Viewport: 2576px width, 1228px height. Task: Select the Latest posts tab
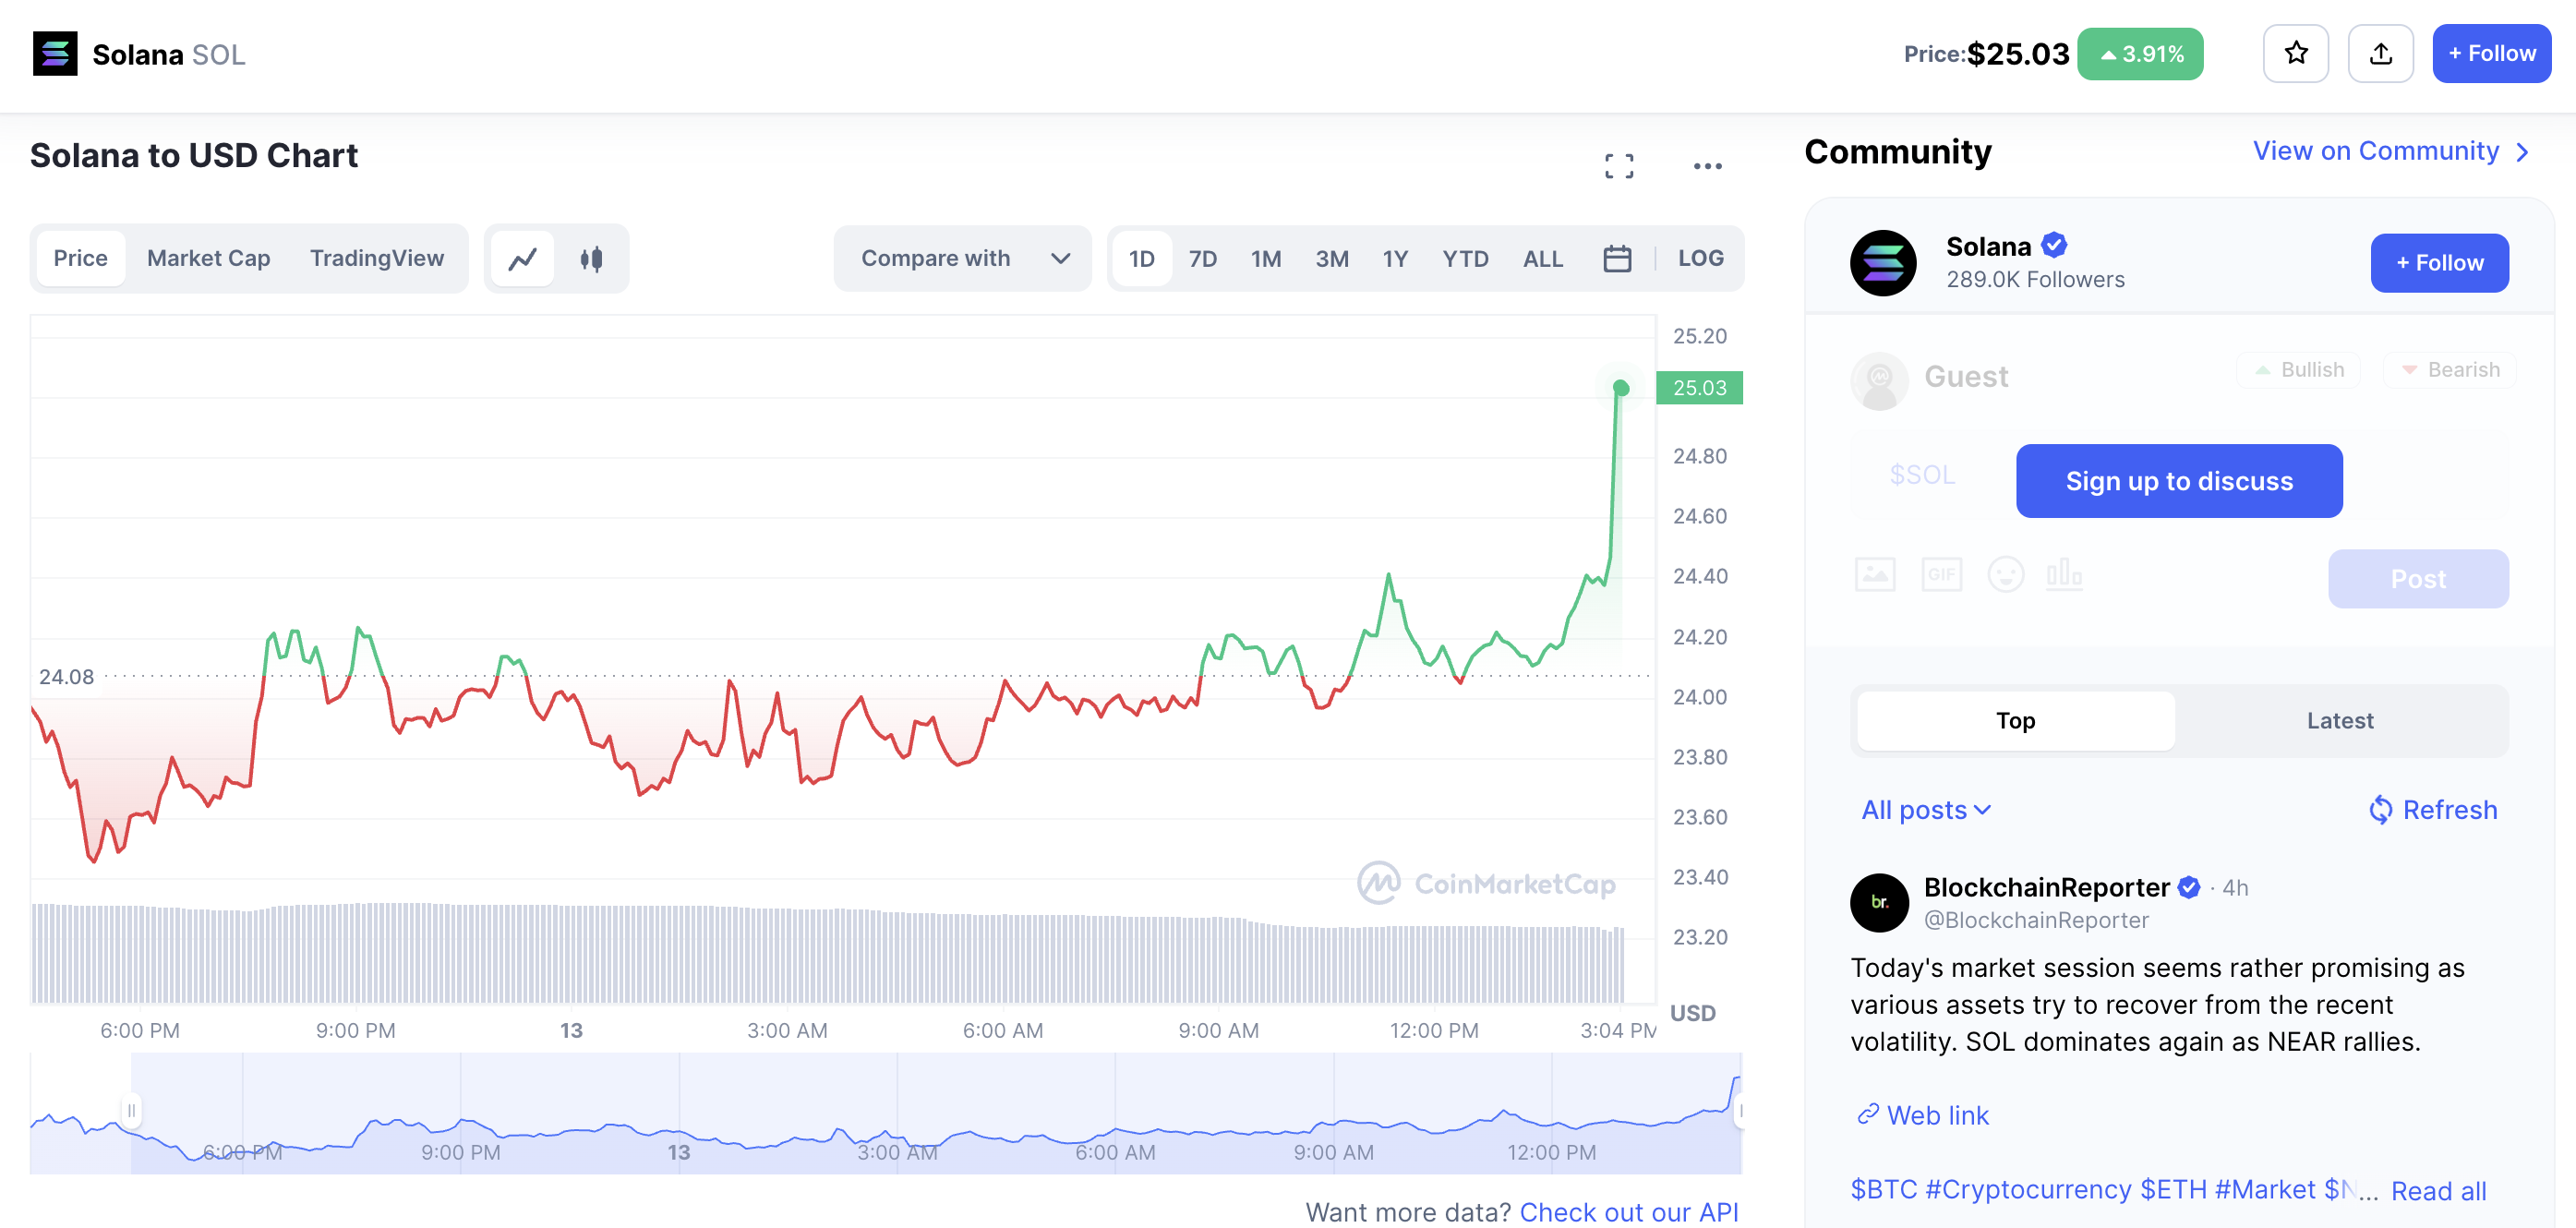click(2339, 721)
